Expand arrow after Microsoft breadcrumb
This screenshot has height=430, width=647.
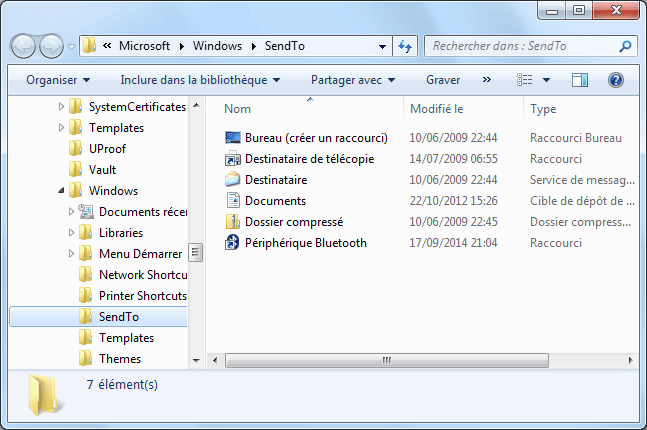[x=182, y=46]
